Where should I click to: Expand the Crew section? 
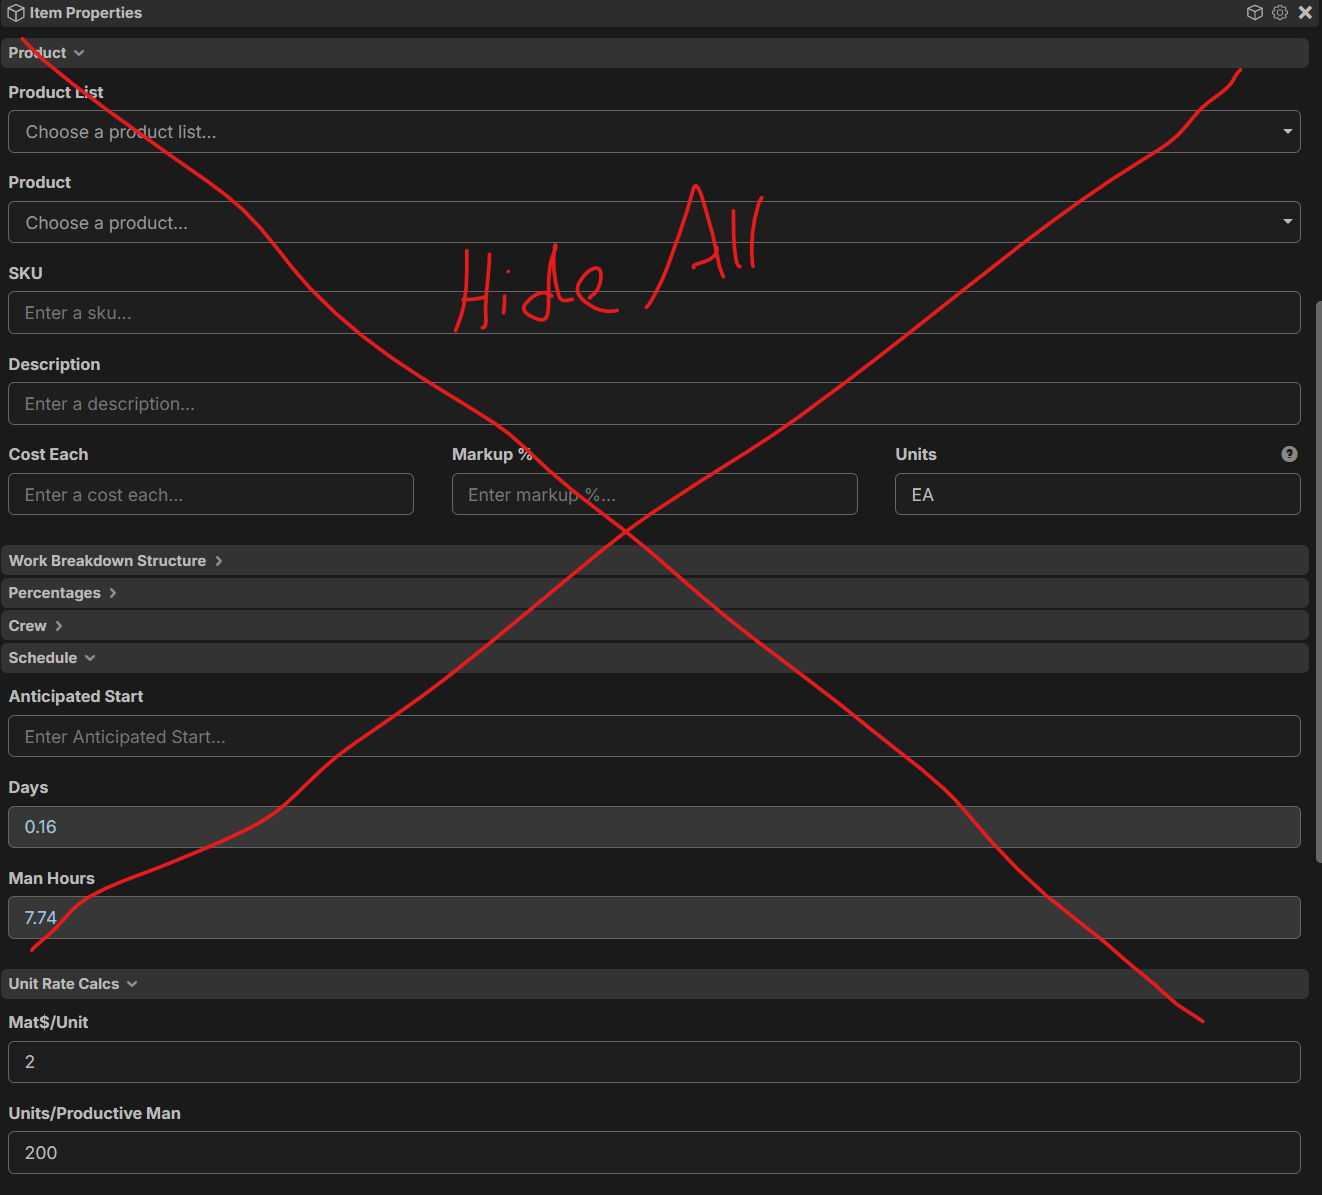35,626
